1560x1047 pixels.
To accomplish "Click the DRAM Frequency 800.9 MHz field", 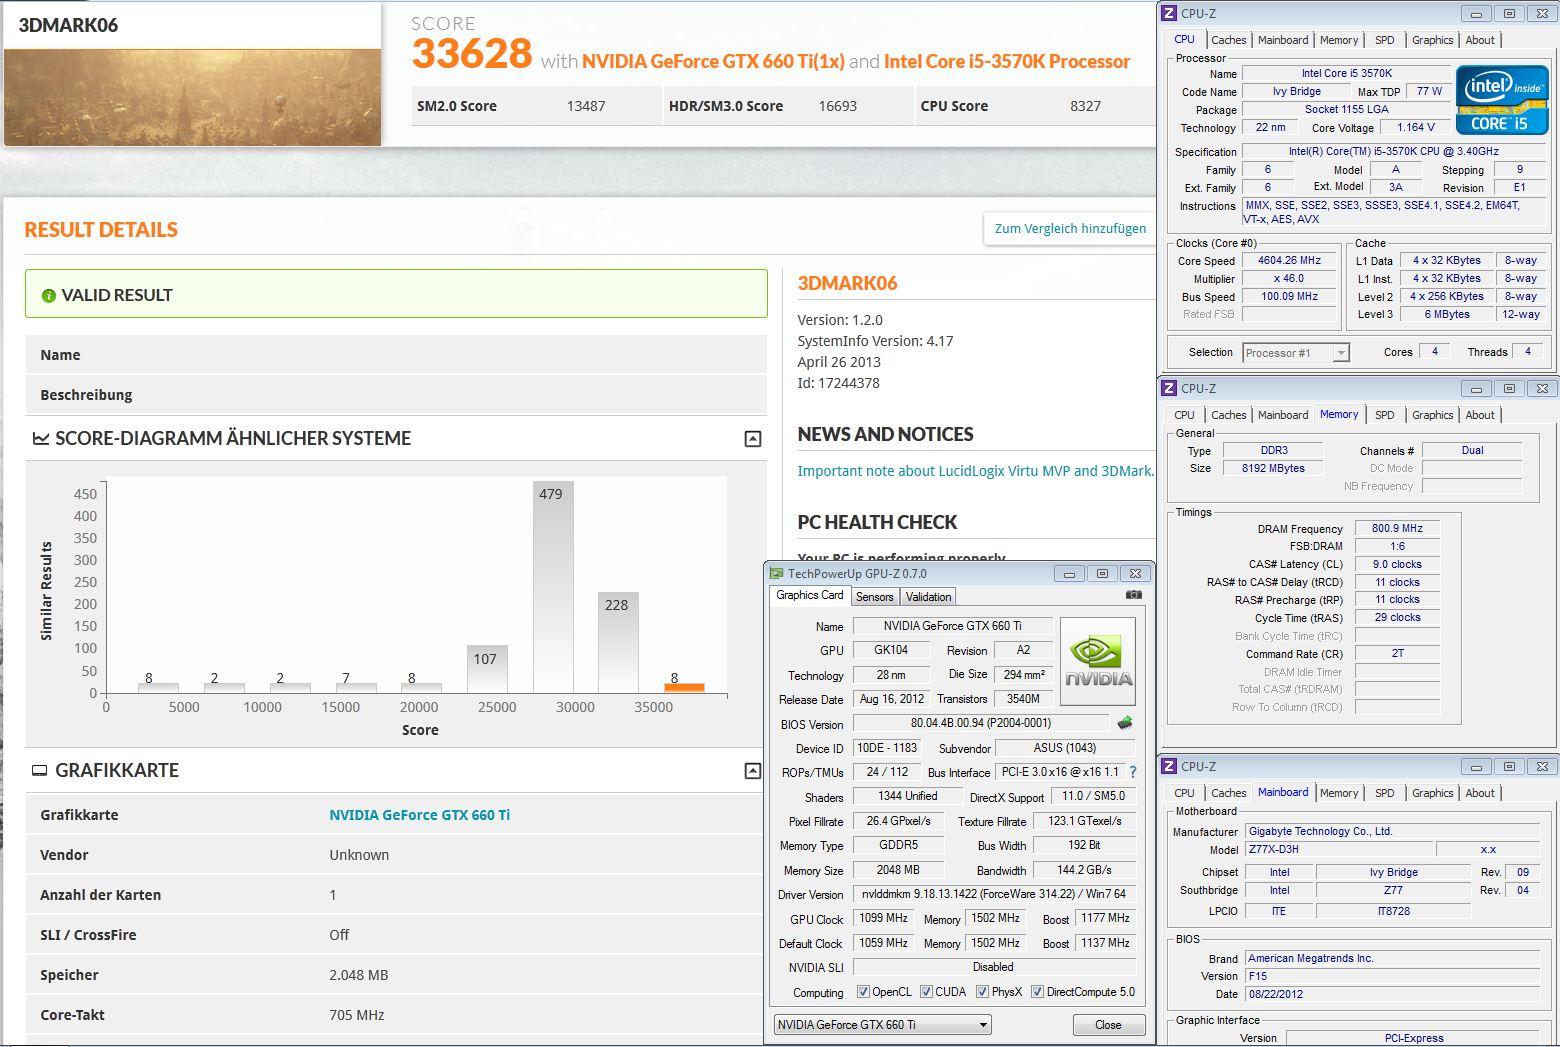I will [1397, 529].
